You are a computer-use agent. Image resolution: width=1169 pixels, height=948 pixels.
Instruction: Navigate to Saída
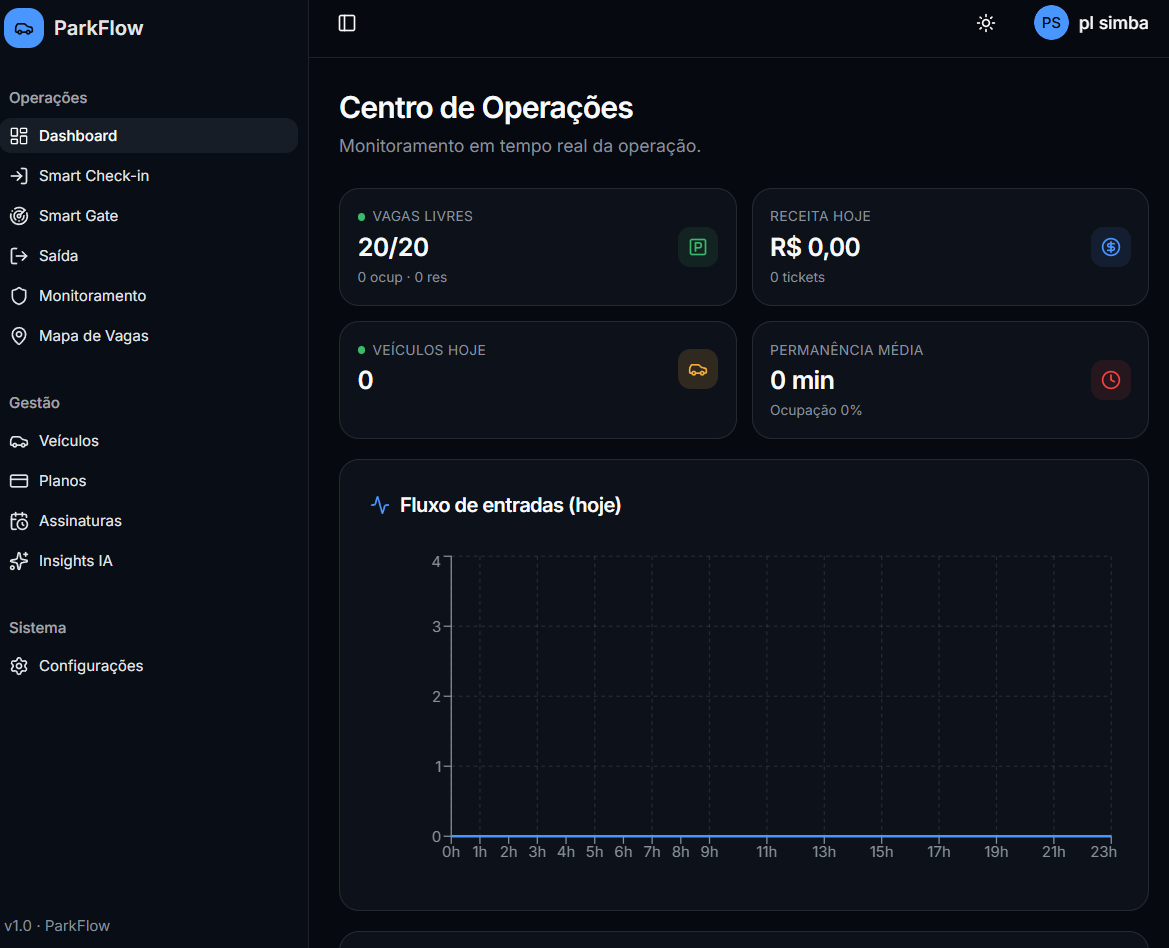pos(149,256)
